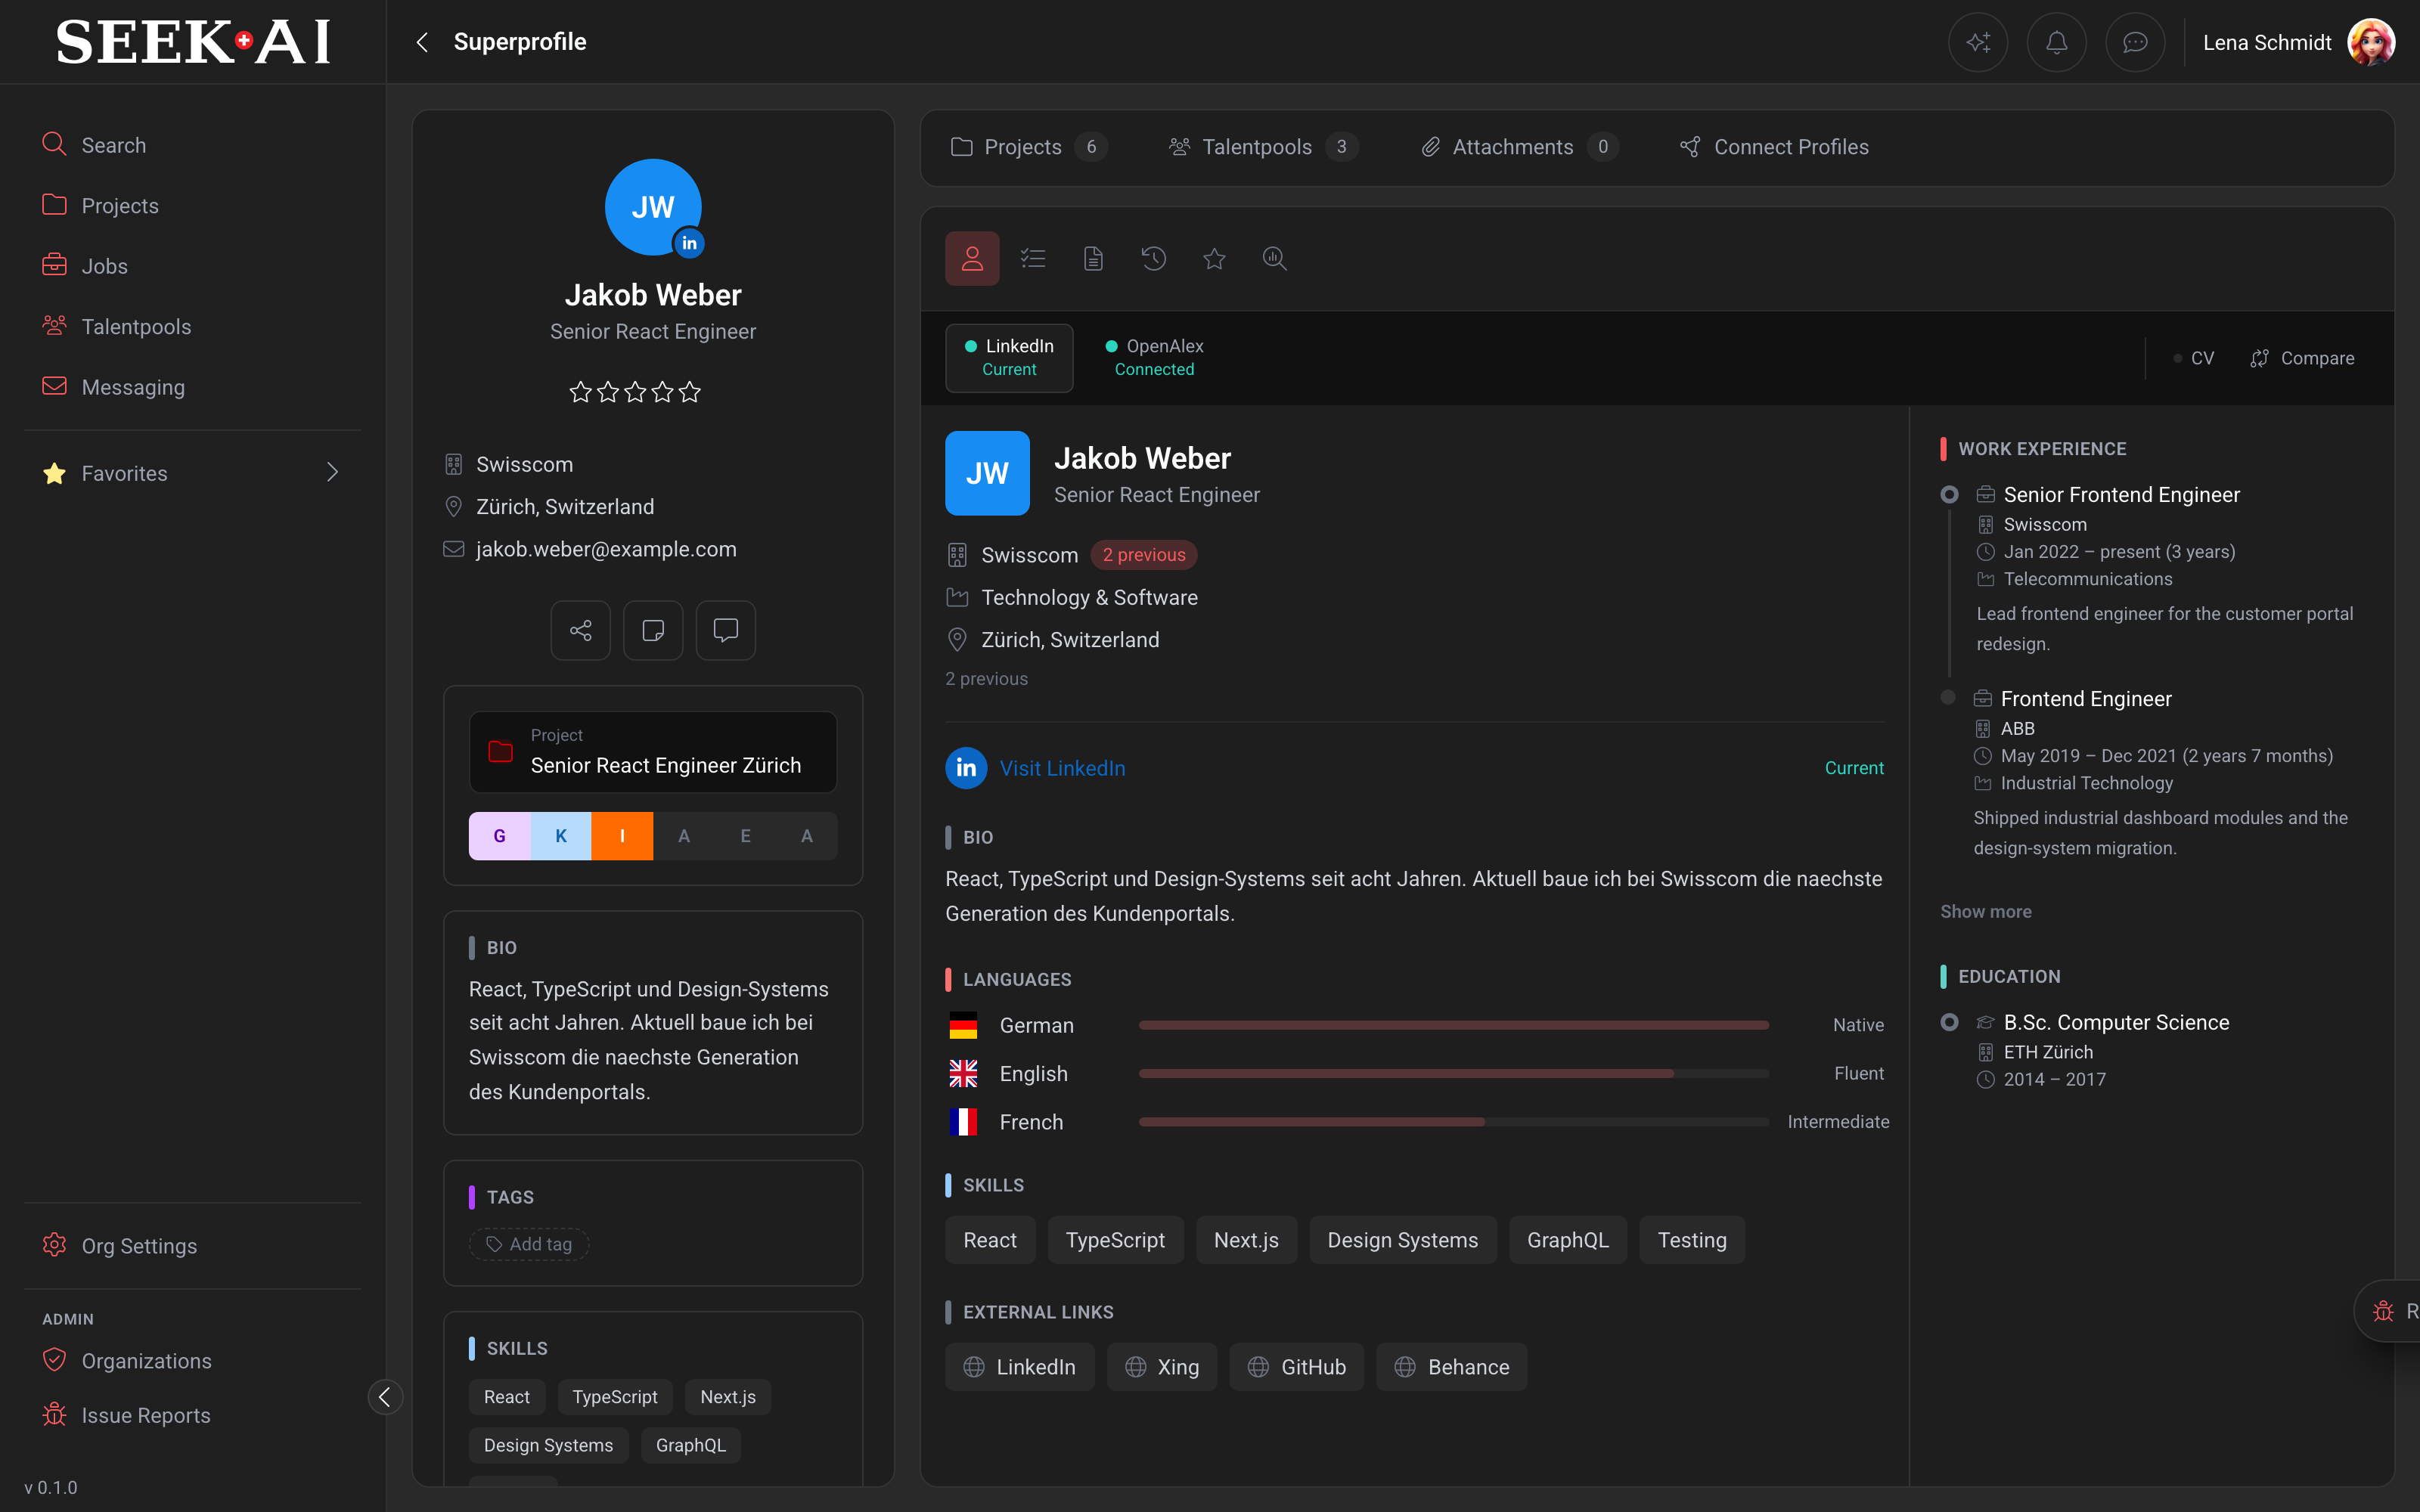Select pipeline stage K
The width and height of the screenshot is (2420, 1512).
561,836
